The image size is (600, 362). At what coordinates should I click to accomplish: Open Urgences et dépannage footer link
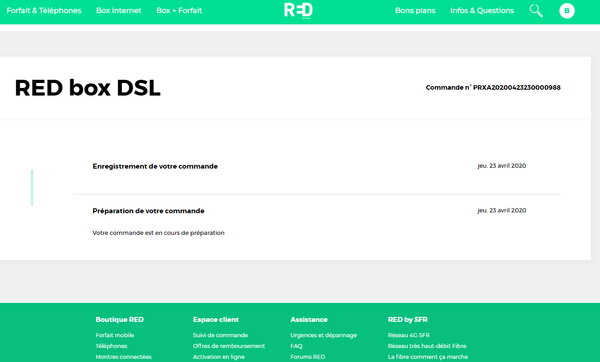324,335
